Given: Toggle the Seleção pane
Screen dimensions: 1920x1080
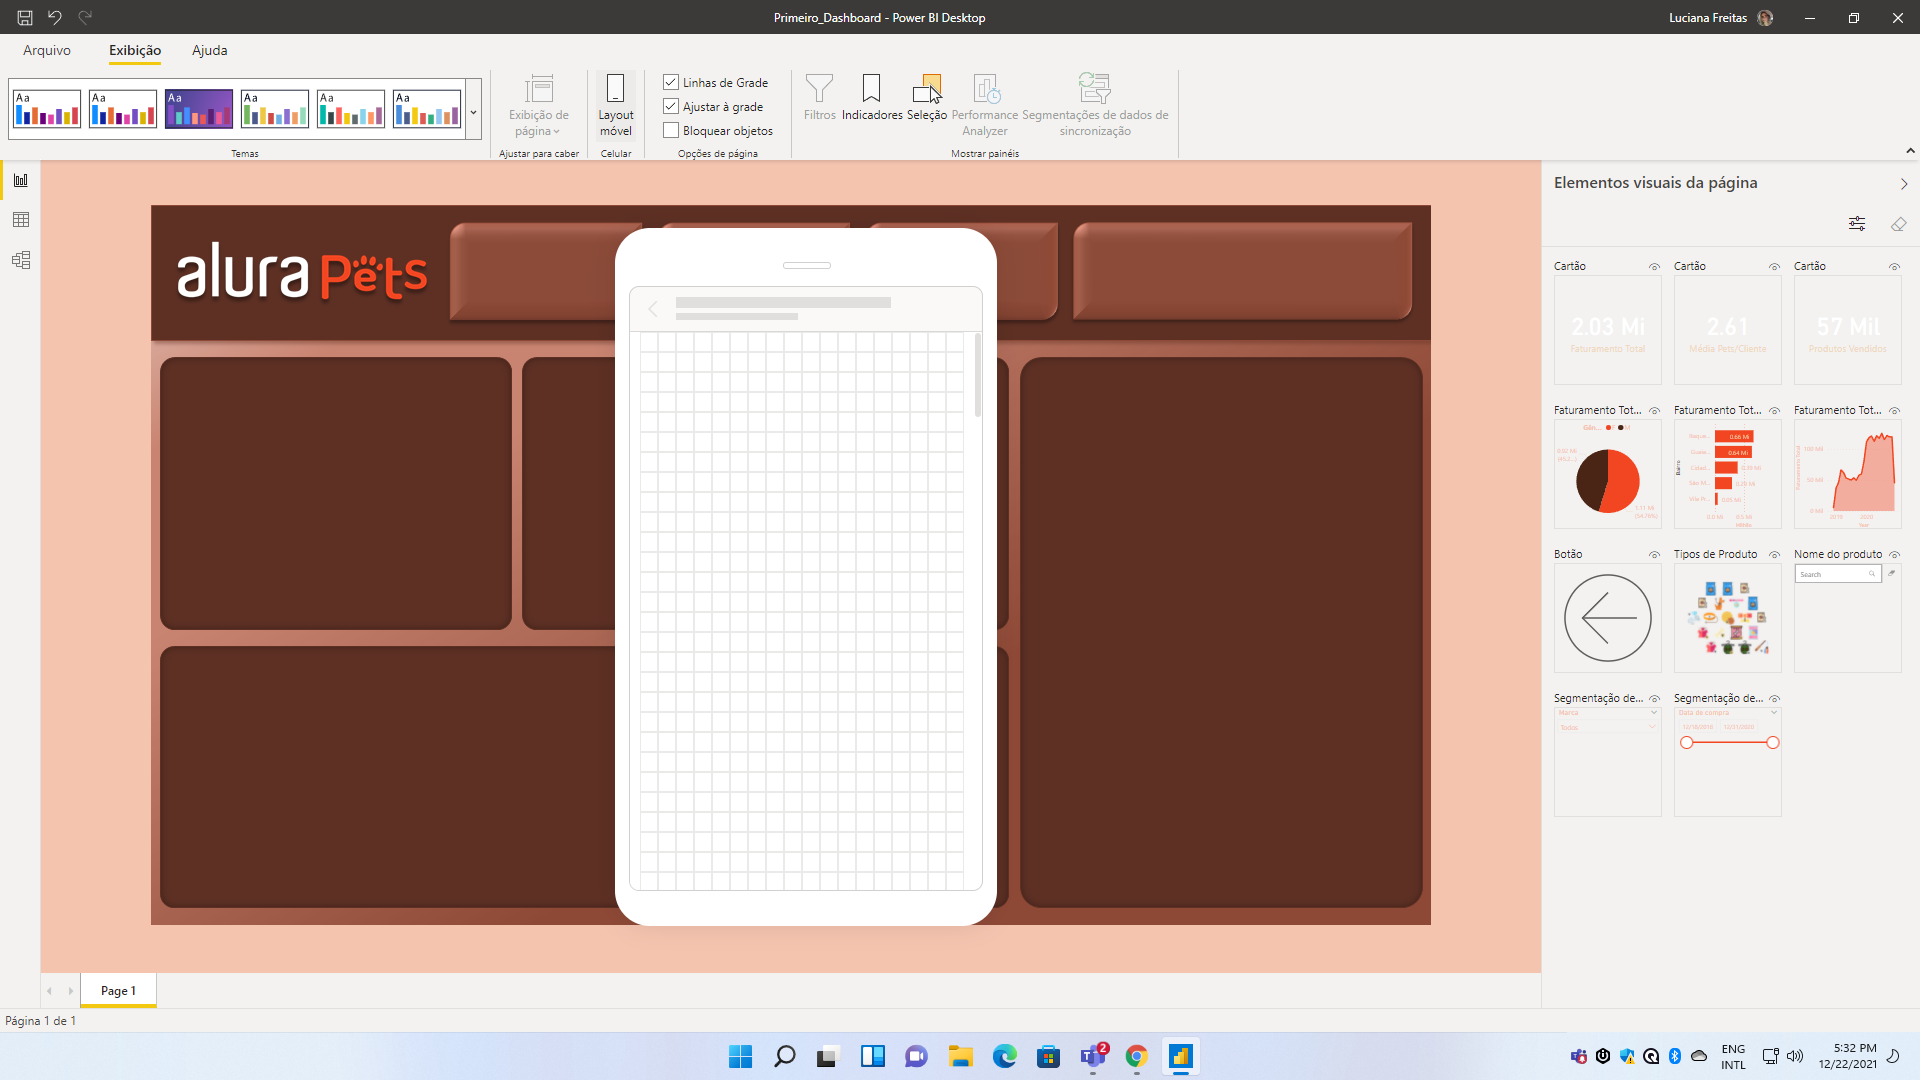Looking at the screenshot, I should (x=927, y=98).
